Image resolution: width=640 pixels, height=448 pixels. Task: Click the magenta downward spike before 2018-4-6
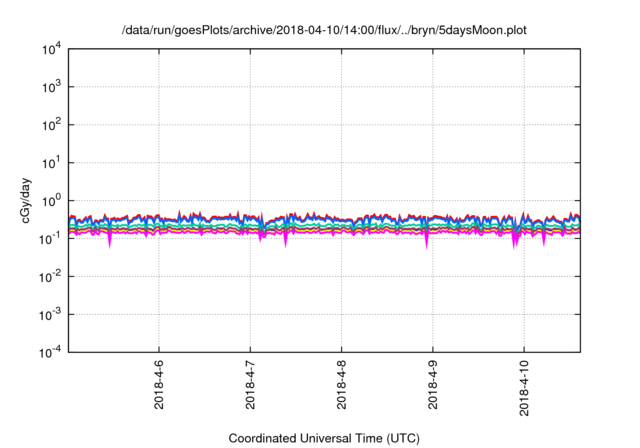(110, 240)
